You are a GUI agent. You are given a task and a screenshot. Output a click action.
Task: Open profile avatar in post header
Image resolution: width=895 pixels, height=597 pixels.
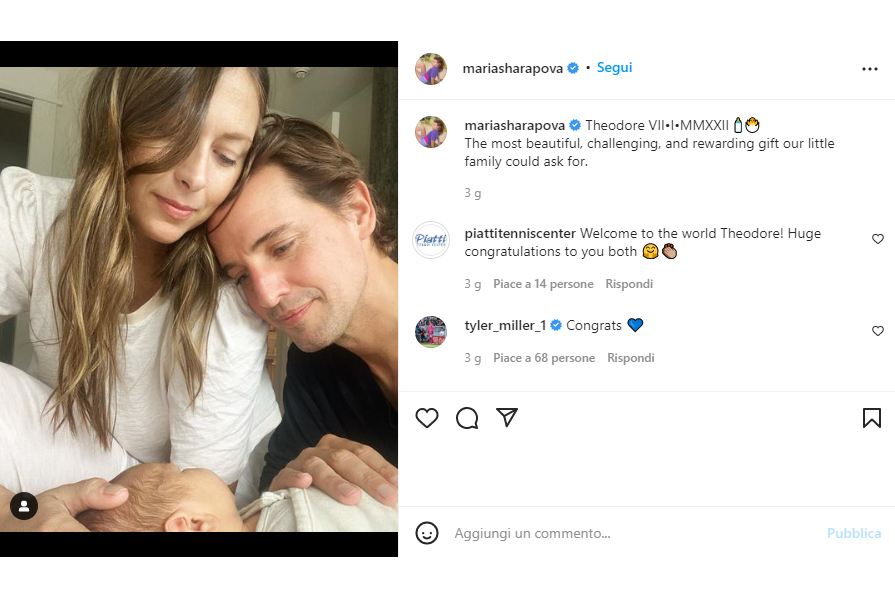[x=431, y=69]
